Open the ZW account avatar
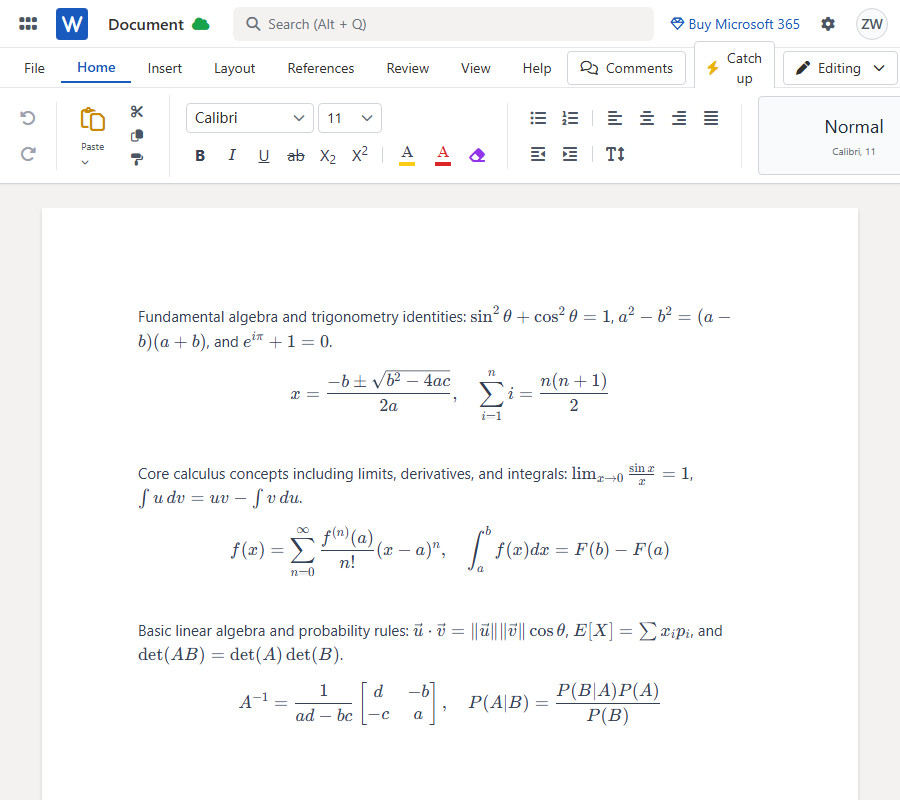The width and height of the screenshot is (900, 800). [871, 24]
